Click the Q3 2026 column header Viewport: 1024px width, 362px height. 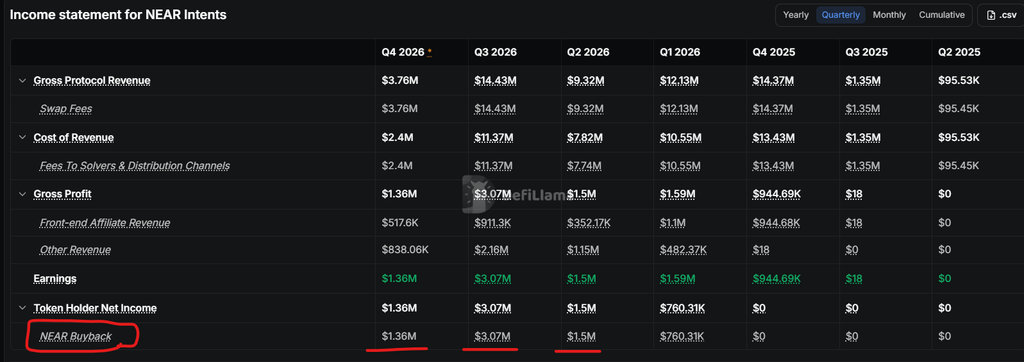click(496, 52)
